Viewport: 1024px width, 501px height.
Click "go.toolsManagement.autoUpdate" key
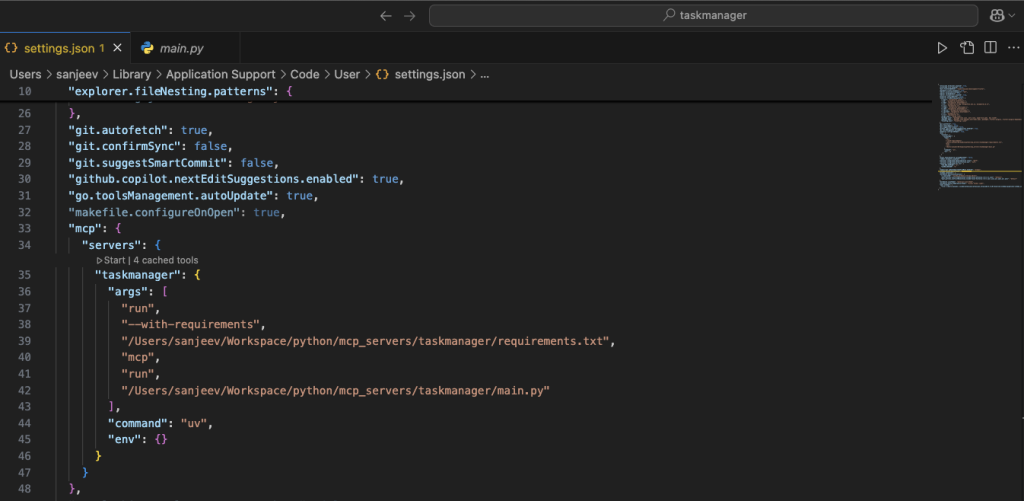tap(170, 195)
